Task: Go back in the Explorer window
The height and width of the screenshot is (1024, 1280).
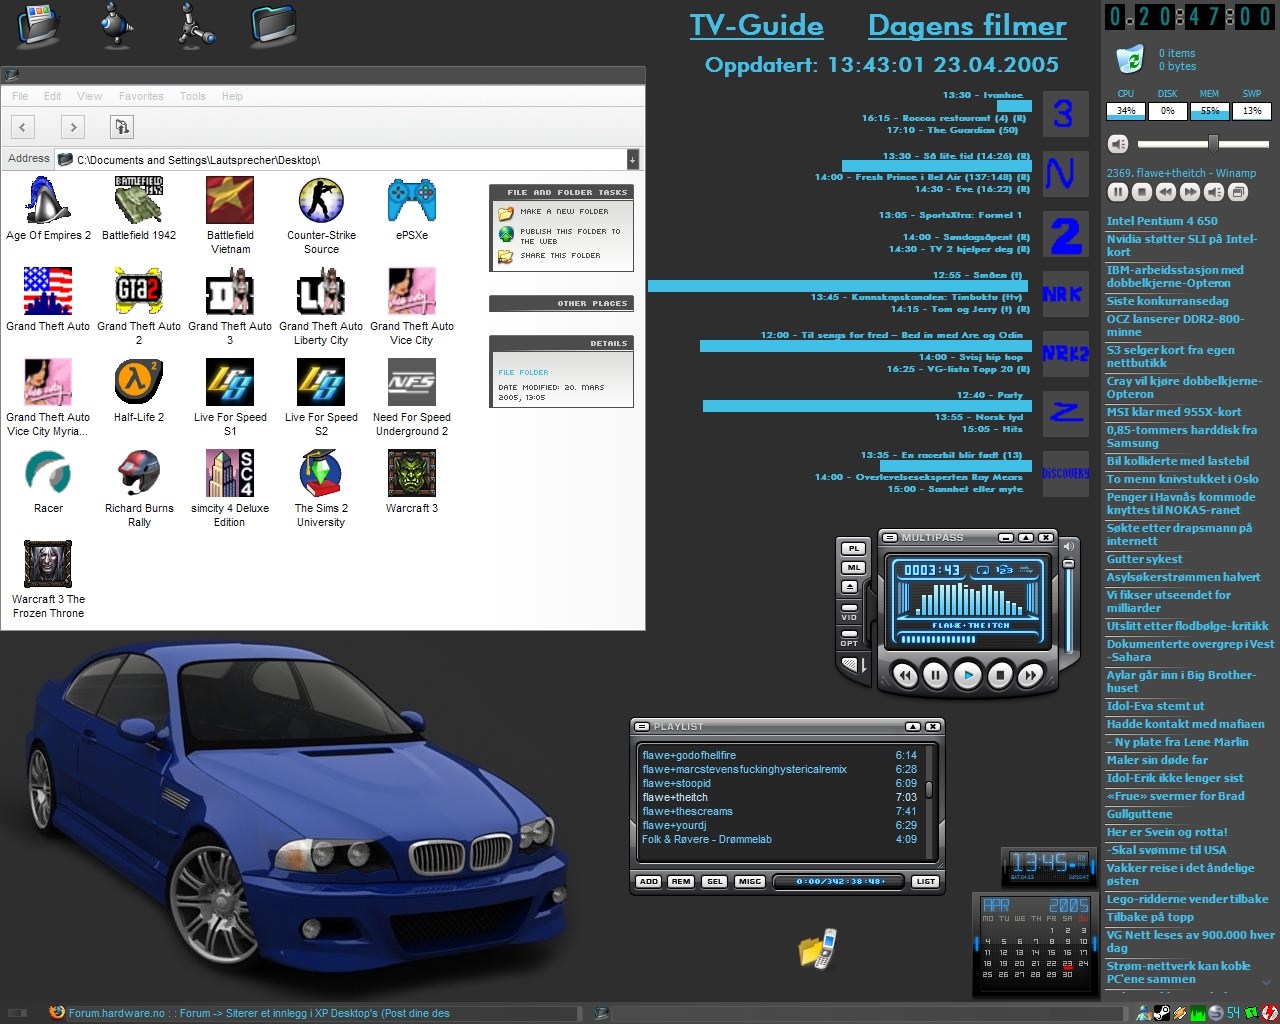Action: 22,127
